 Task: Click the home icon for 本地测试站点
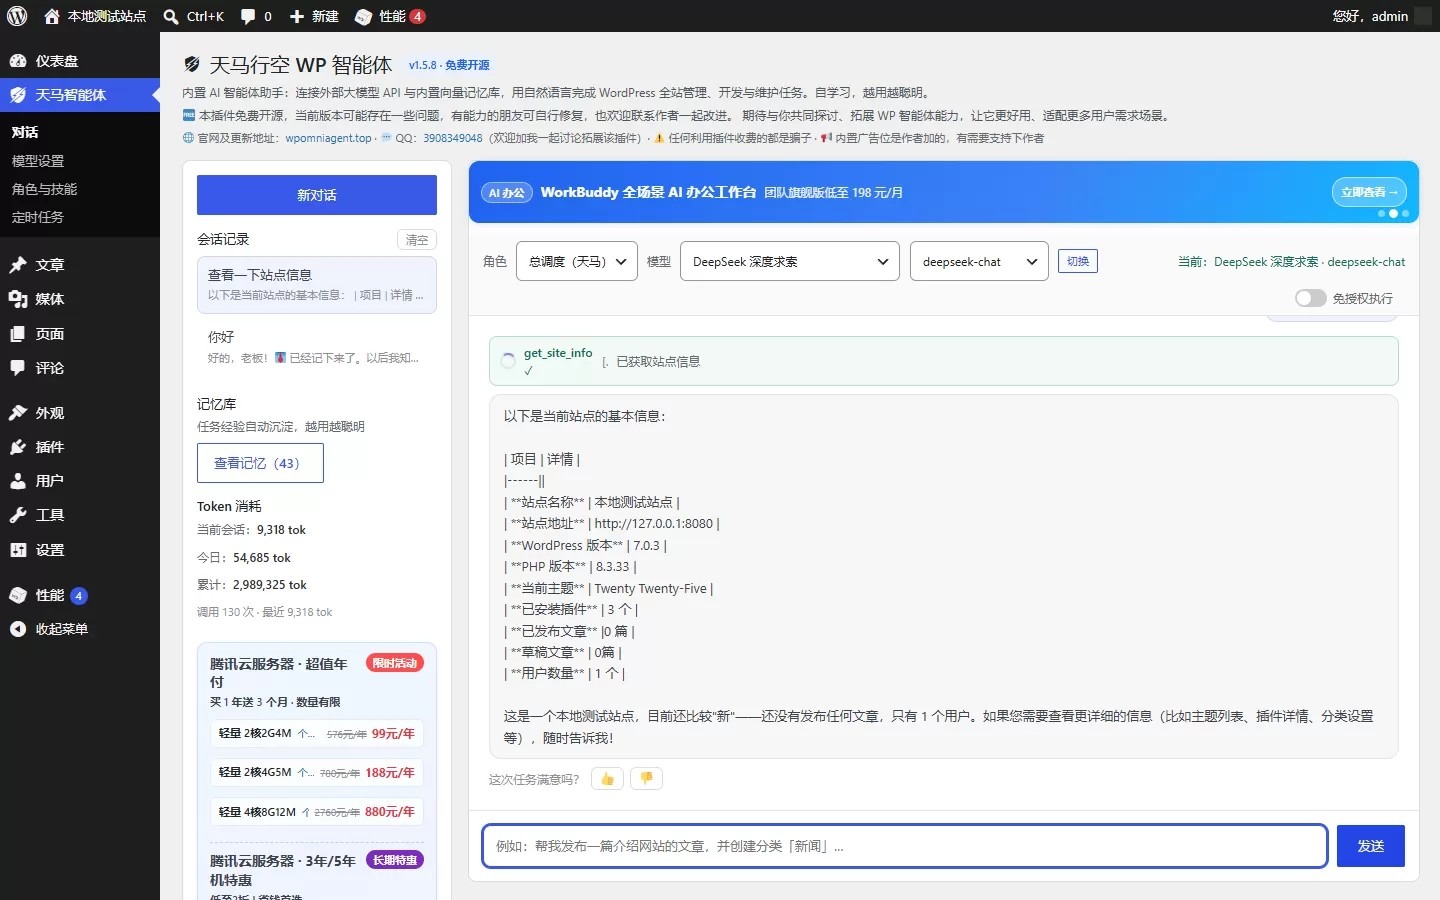(x=52, y=16)
